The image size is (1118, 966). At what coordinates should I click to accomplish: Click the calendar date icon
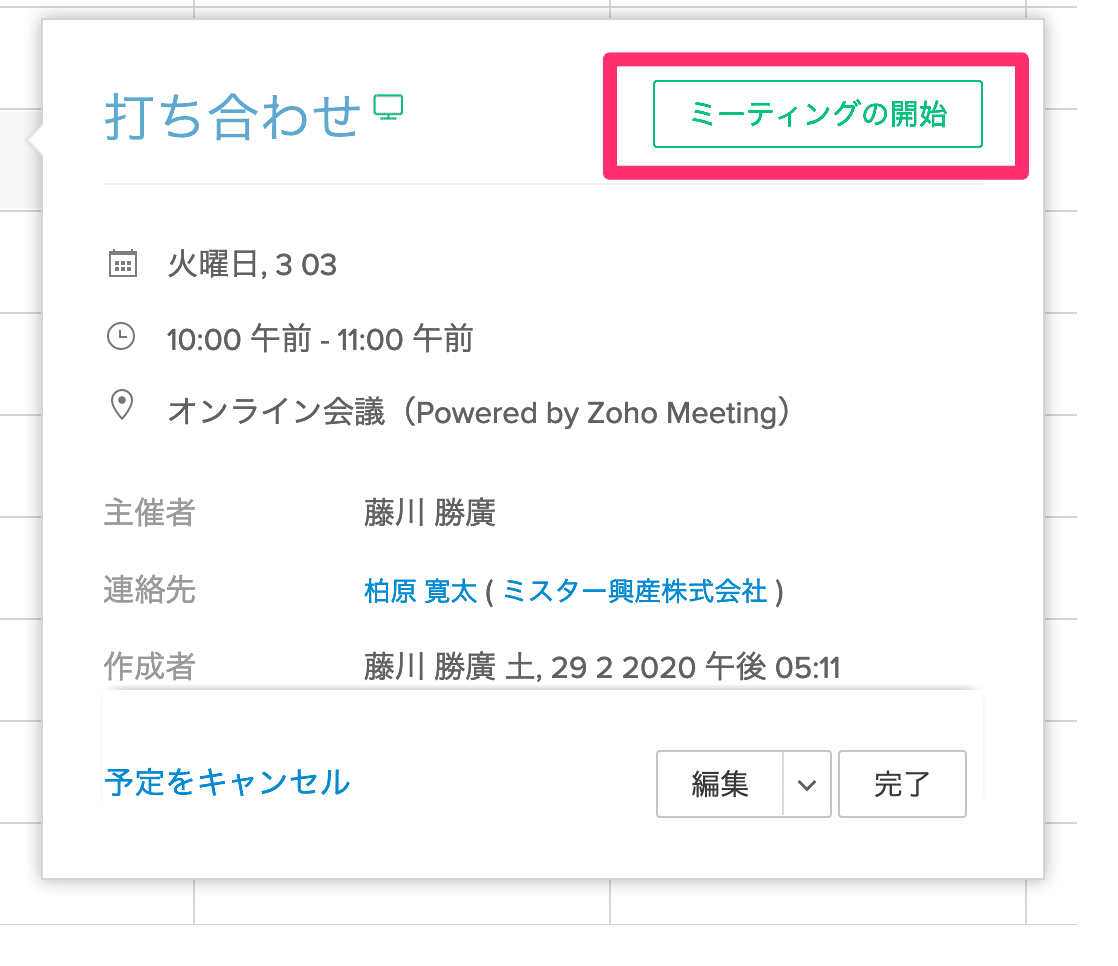pos(123,263)
